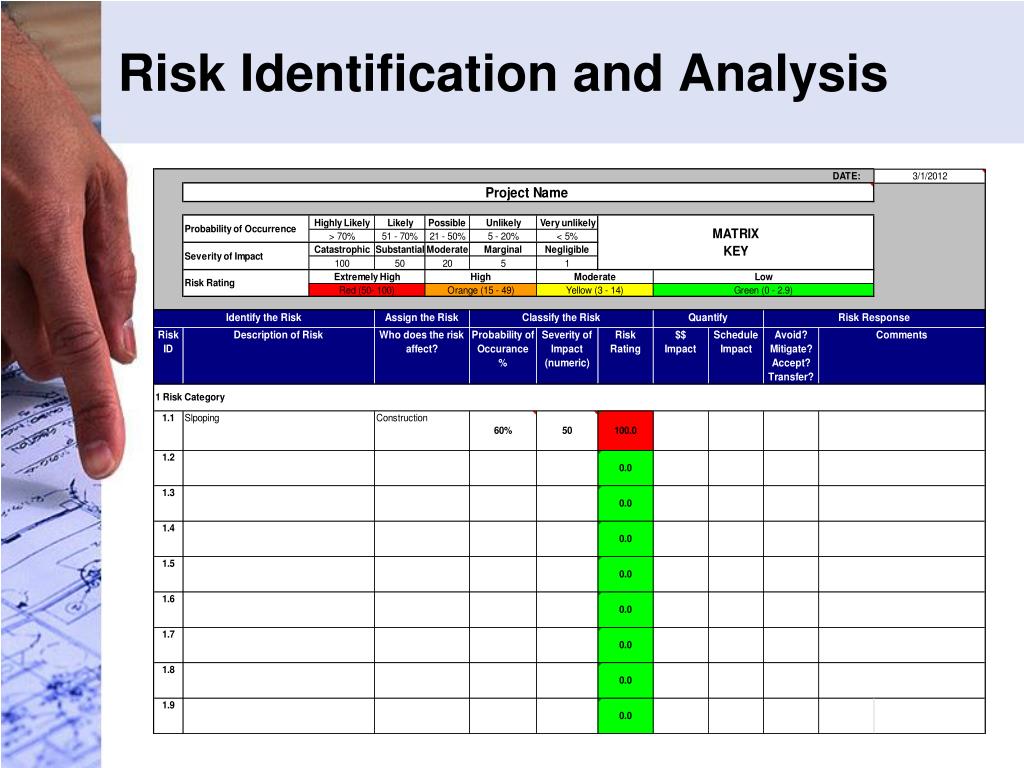Screen dimensions: 1024x768
Task: Click the Quantify header
Action: tap(708, 317)
